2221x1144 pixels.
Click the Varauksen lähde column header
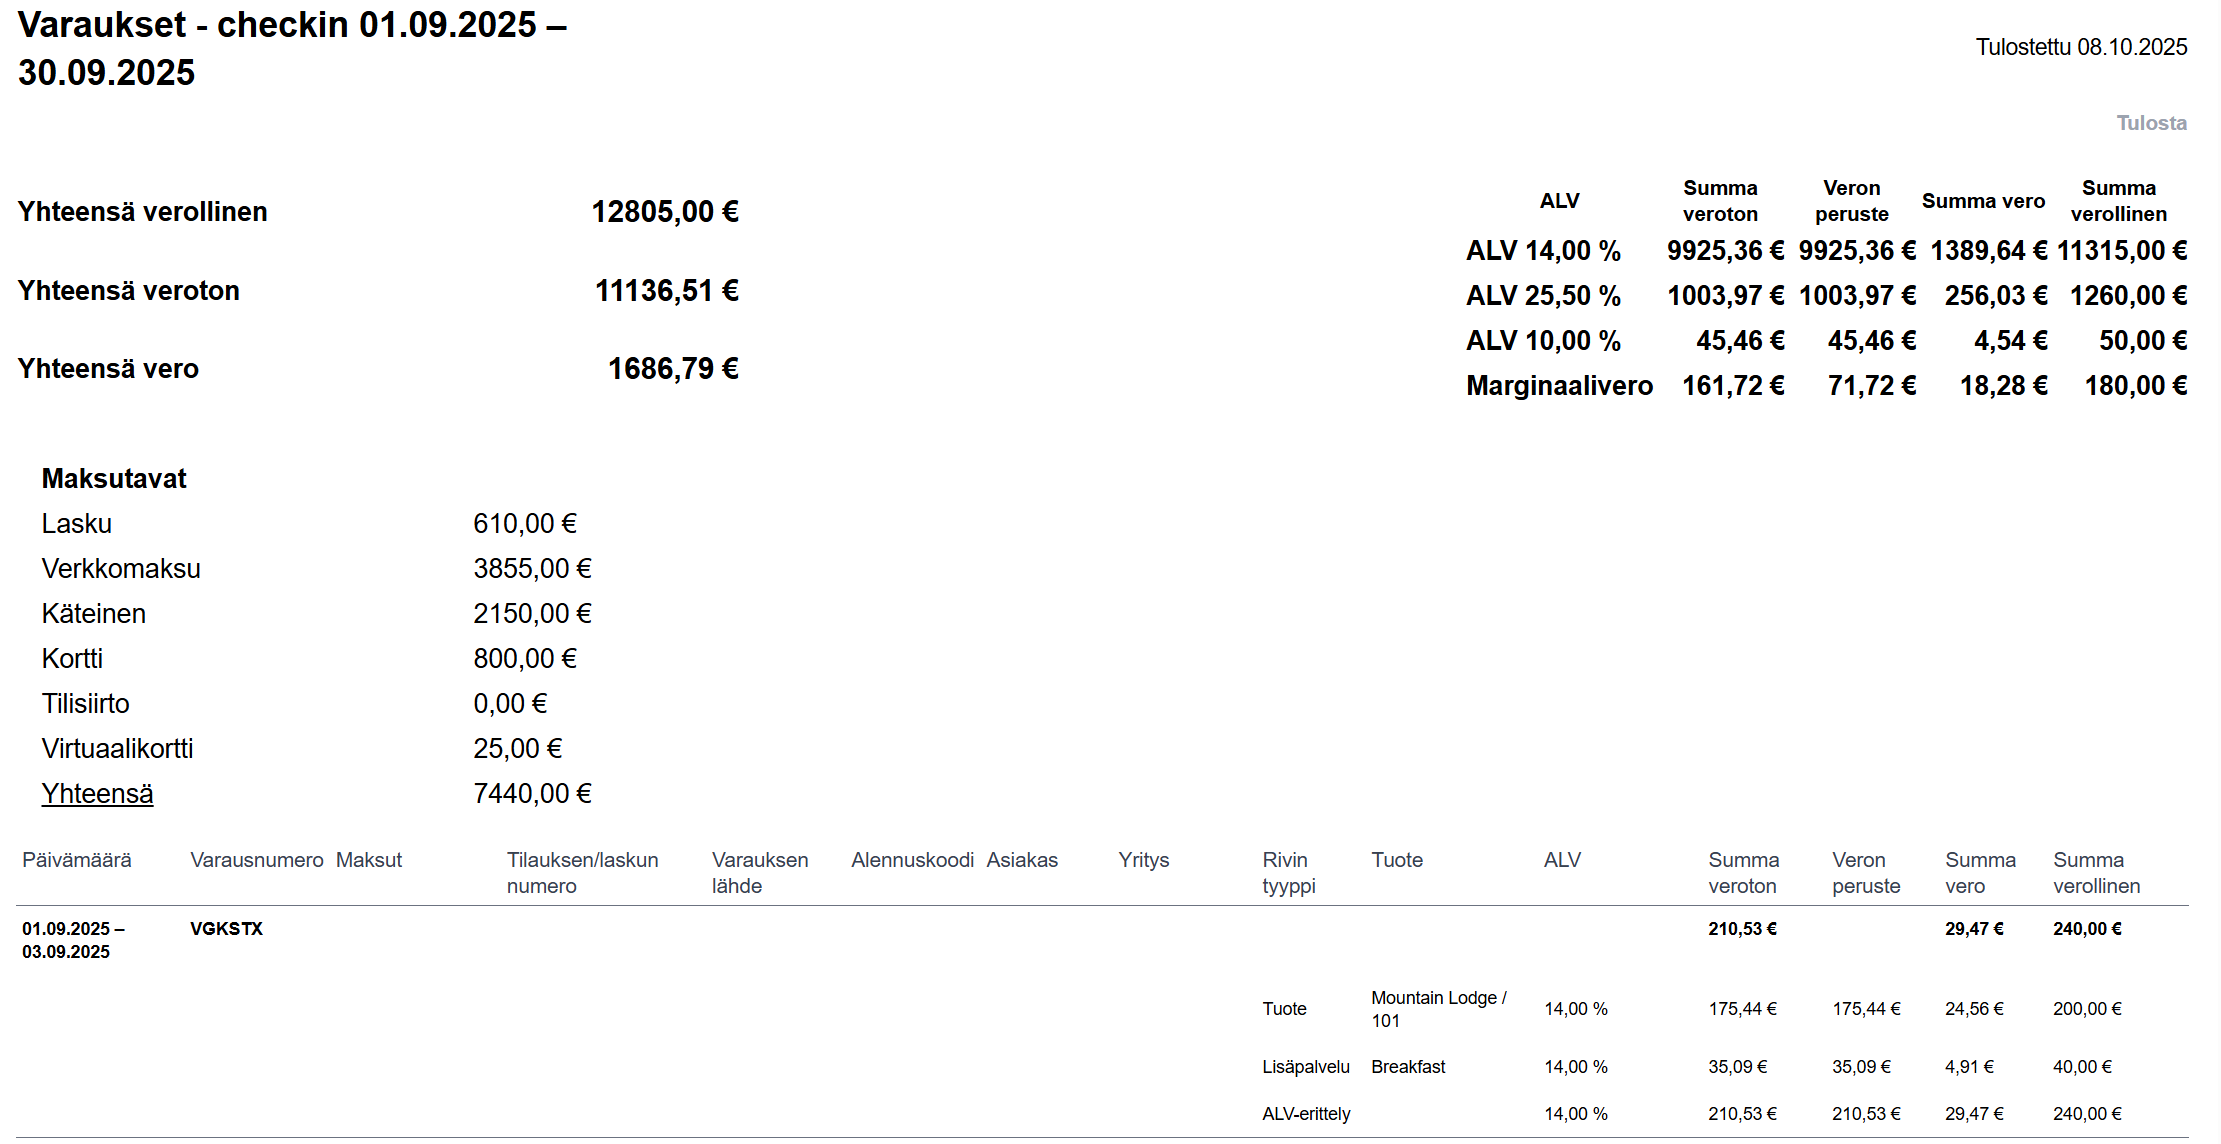(x=759, y=872)
